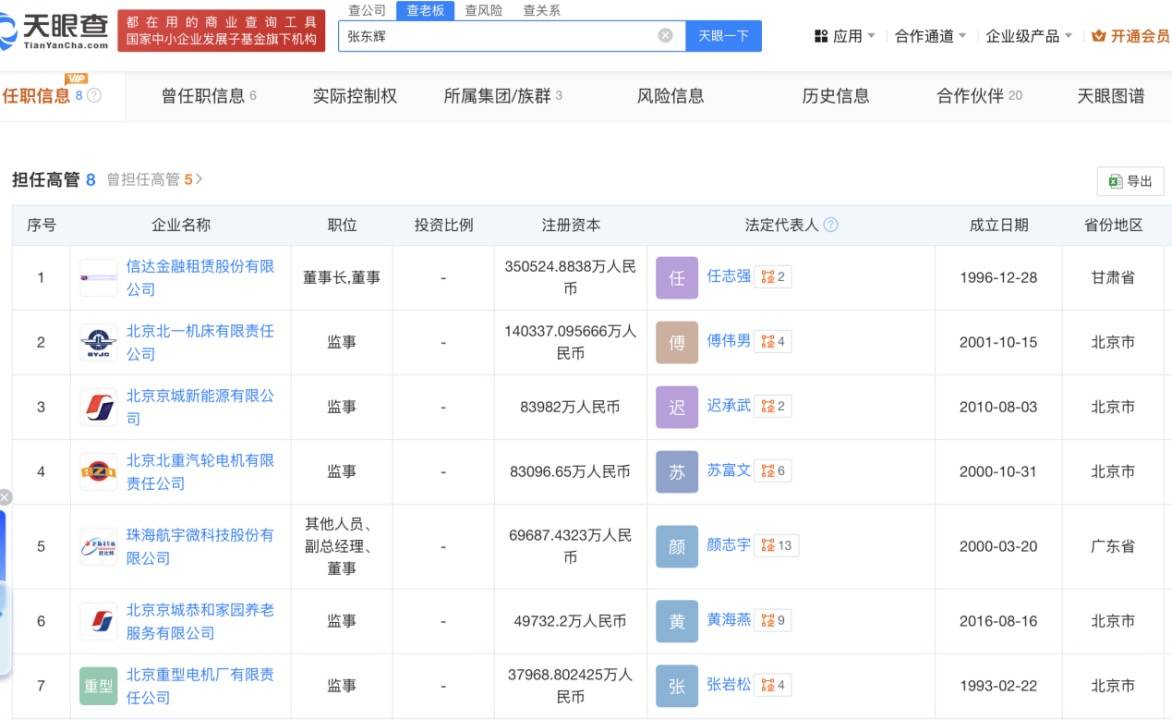Select the 张 avatar for 张岩松
The height and width of the screenshot is (720, 1172).
tap(676, 686)
